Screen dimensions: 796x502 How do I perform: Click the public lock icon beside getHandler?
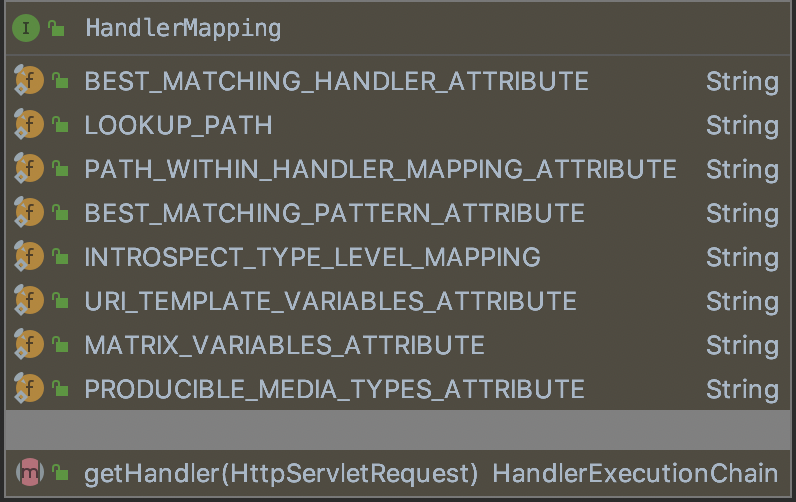pyautogui.click(x=60, y=472)
